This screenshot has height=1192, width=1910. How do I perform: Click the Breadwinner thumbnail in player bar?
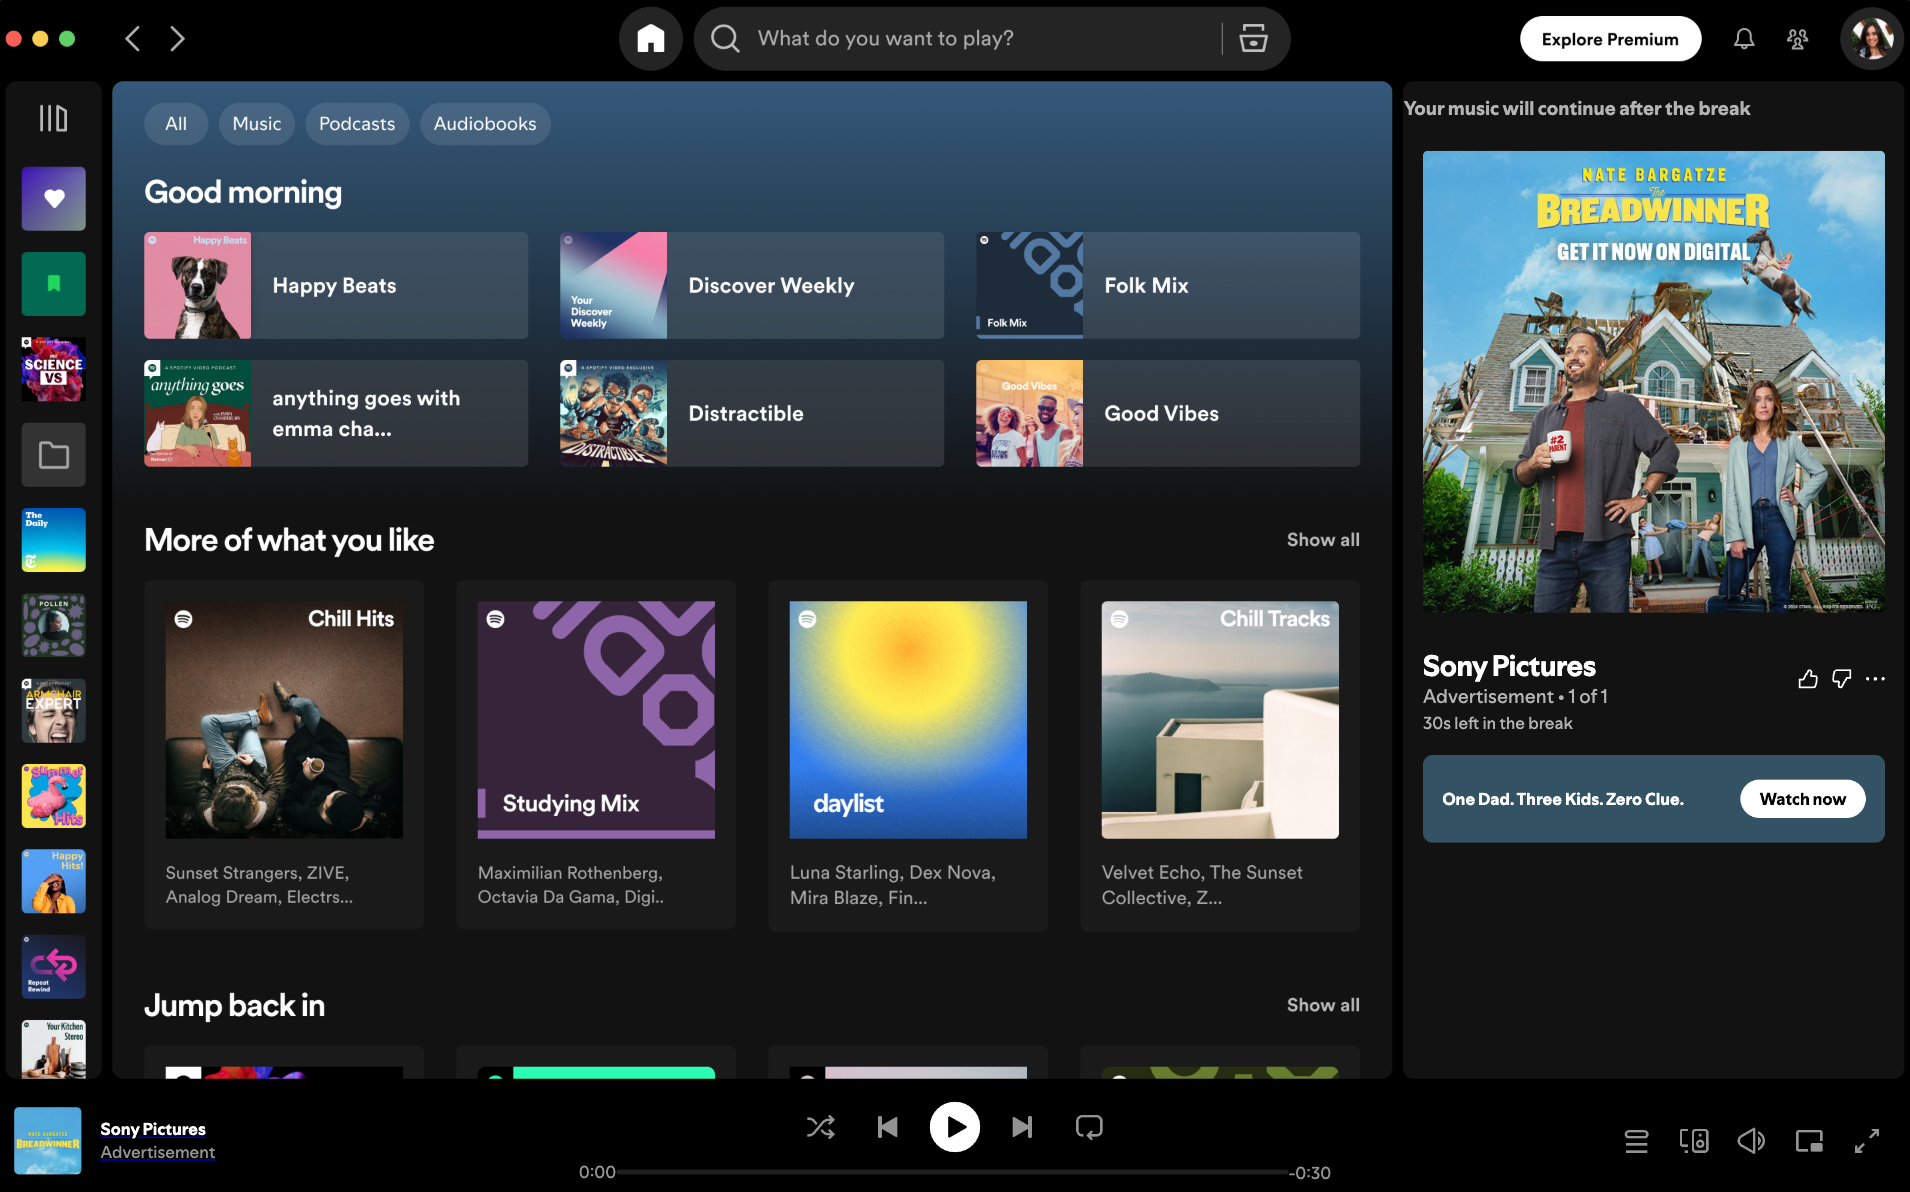48,1141
